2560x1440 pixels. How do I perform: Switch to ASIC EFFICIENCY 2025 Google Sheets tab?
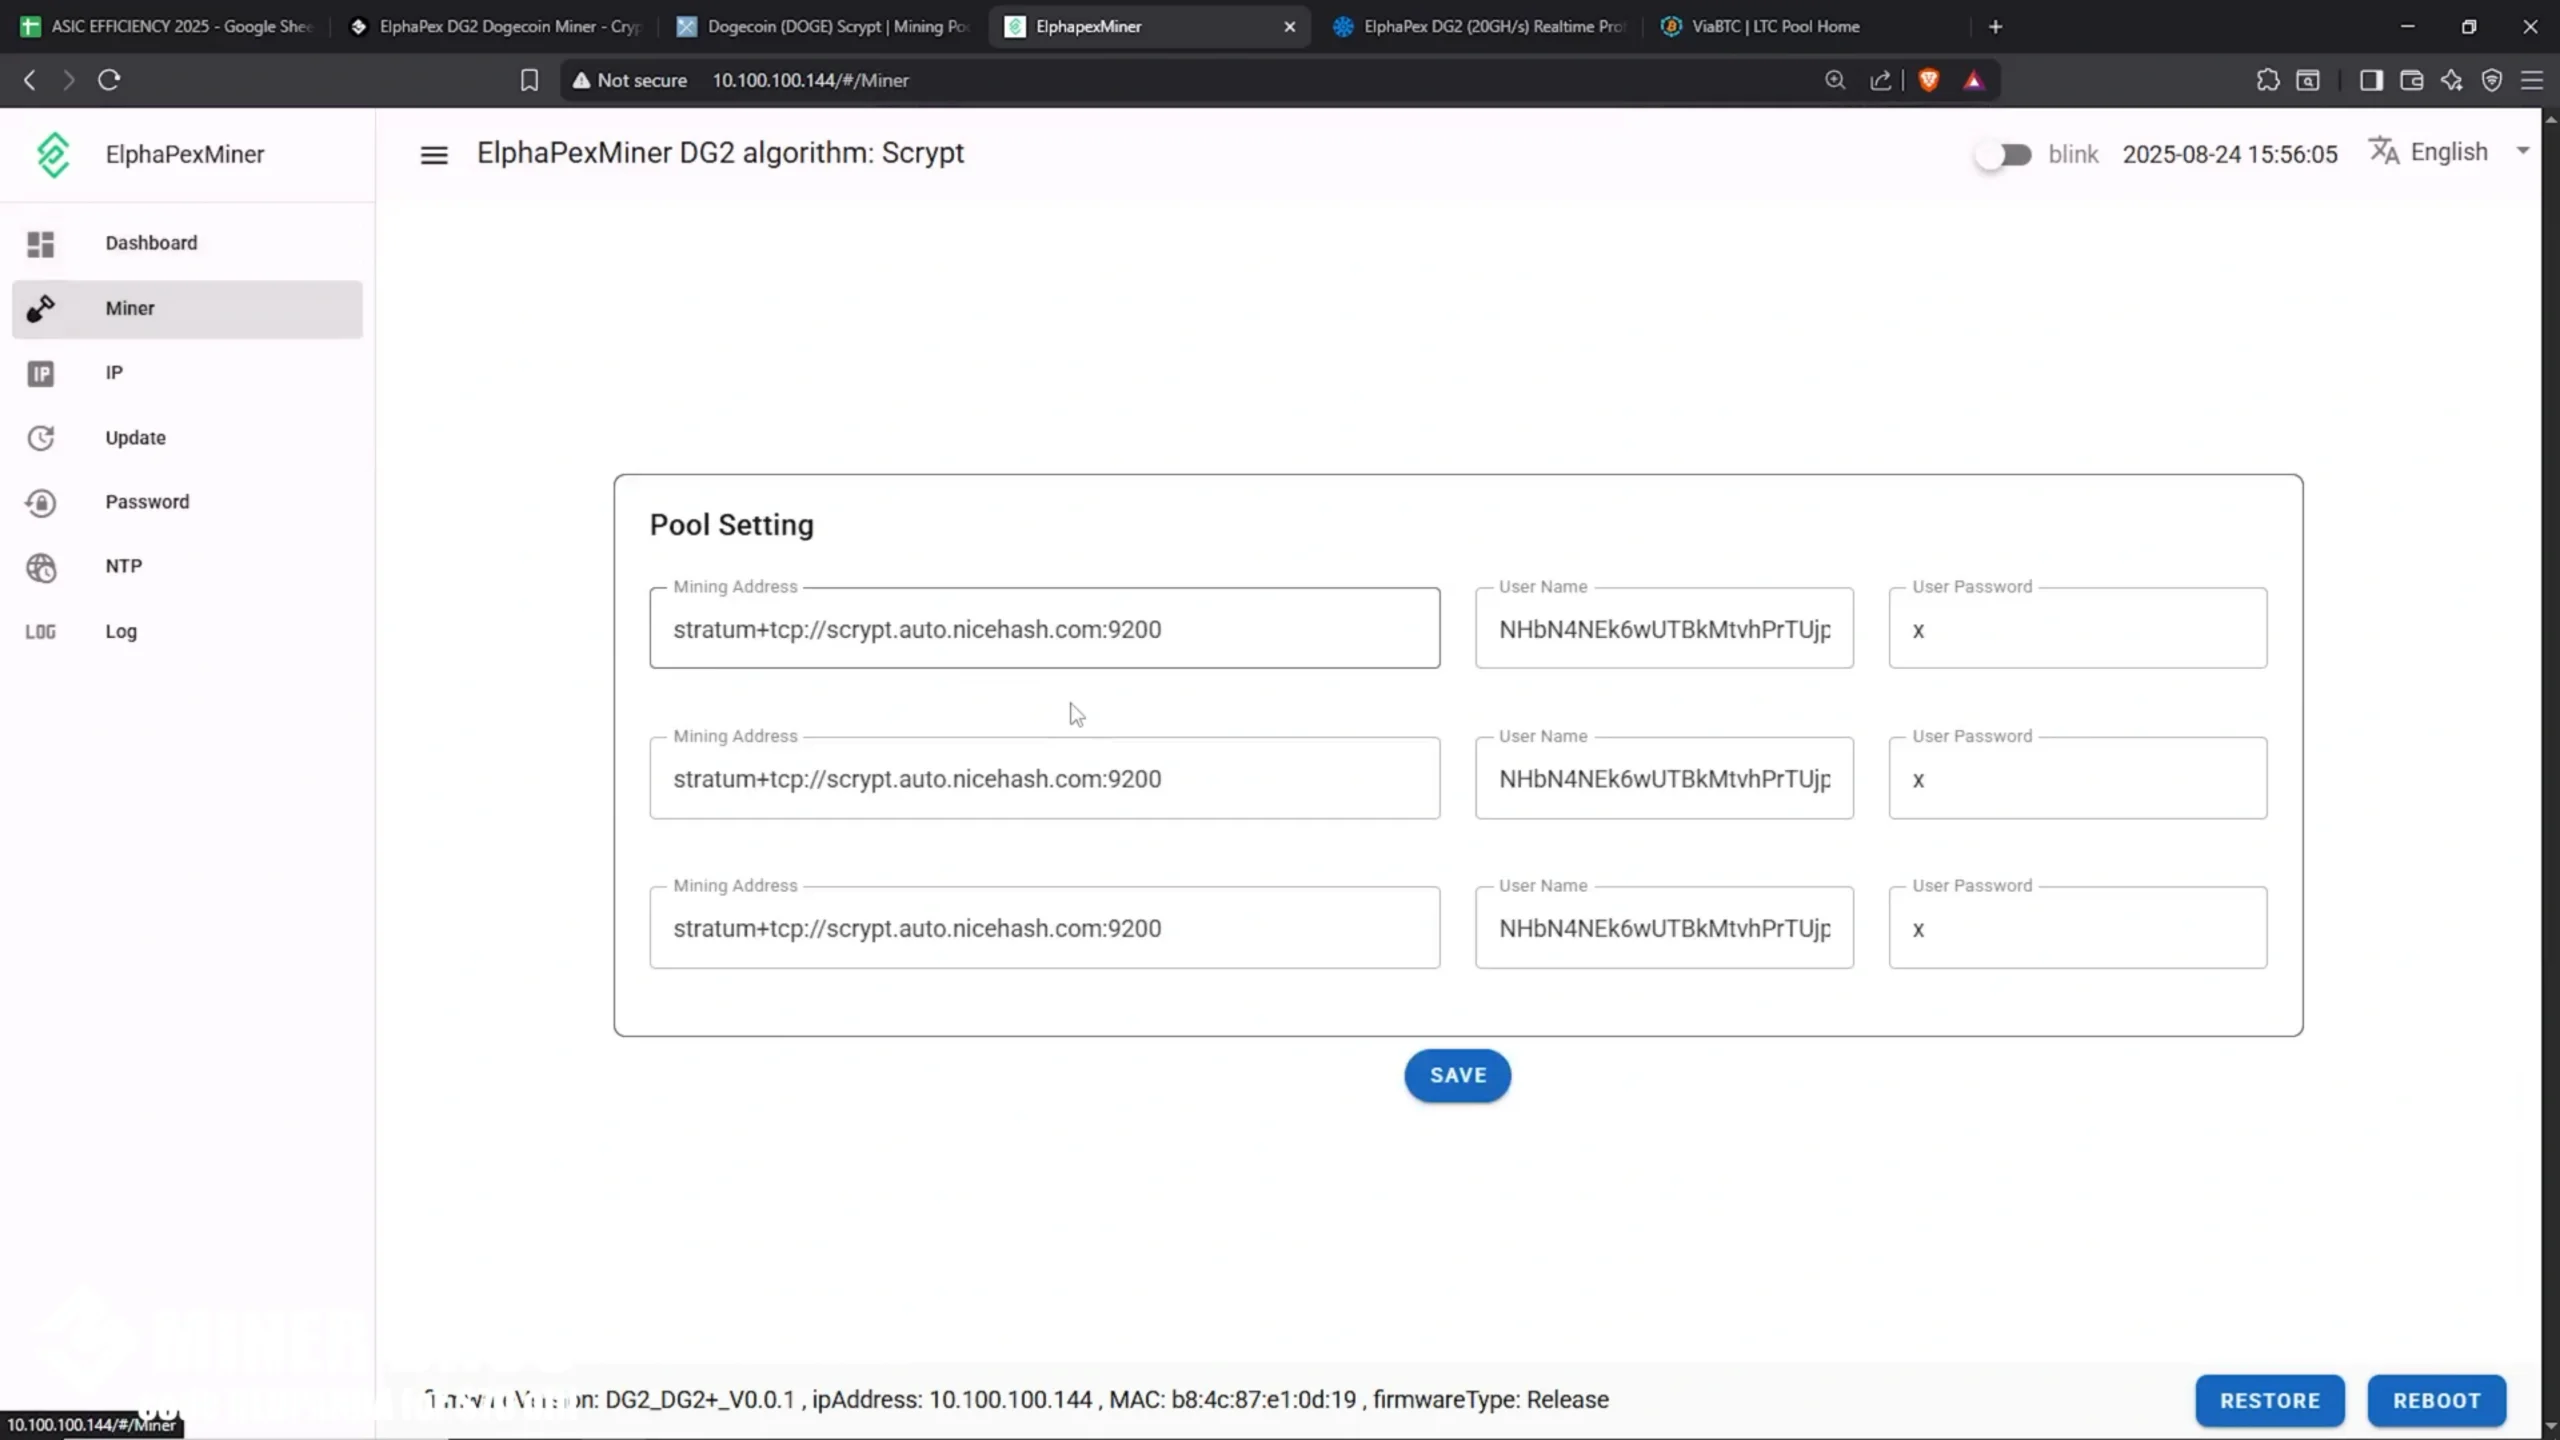pos(166,27)
